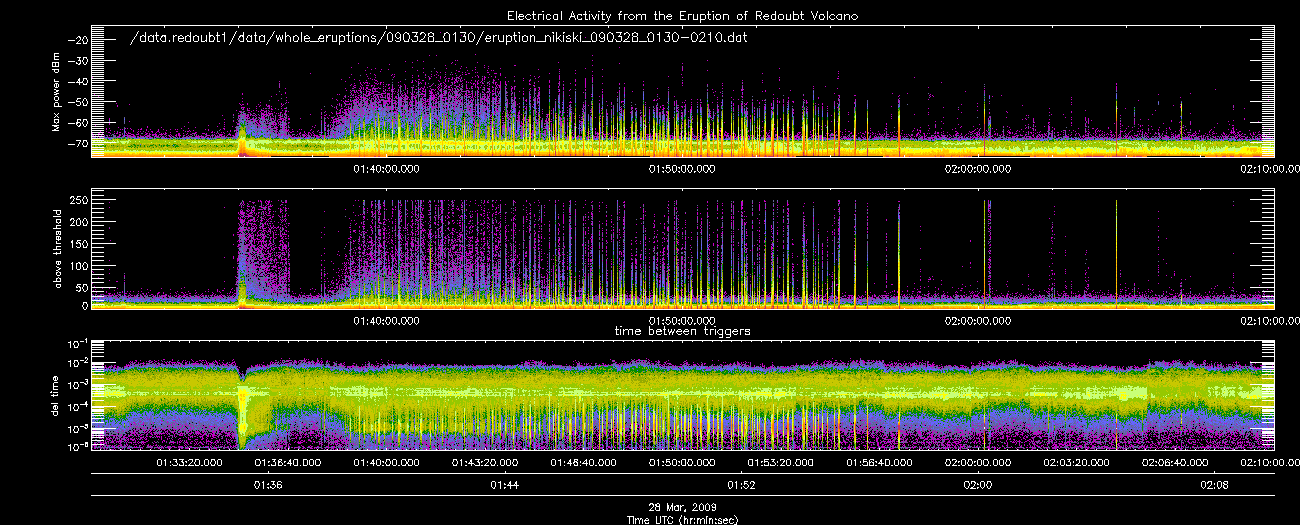Click the 01:43:20.000 time label
Viewport: 1300px width, 525px height.
tap(485, 463)
